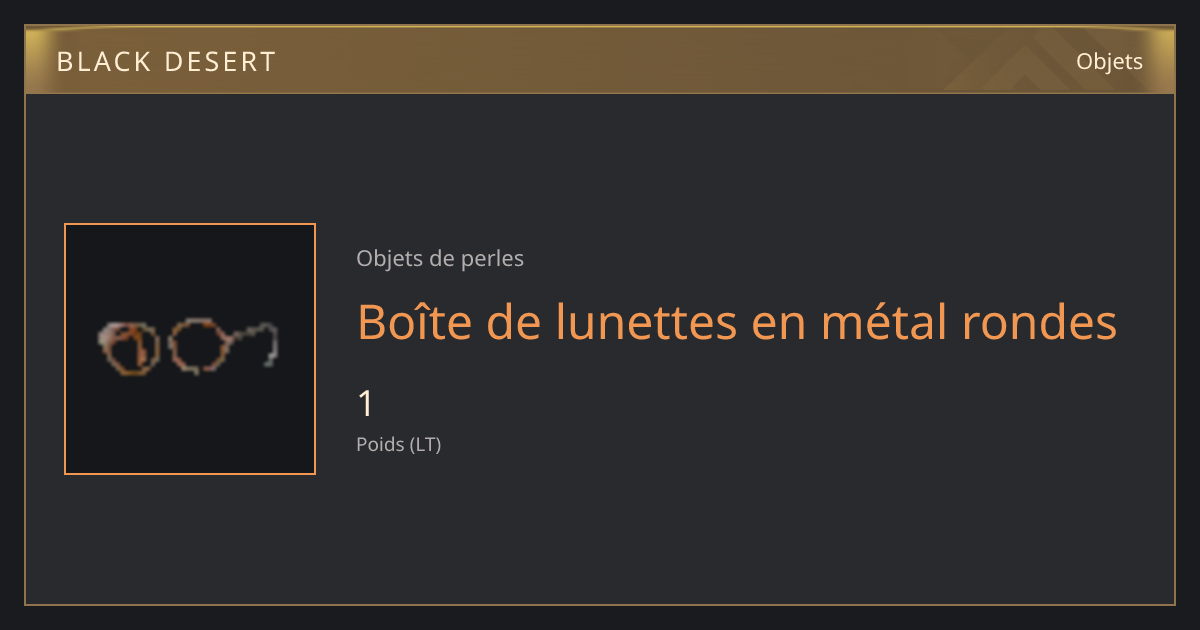This screenshot has width=1200, height=630.
Task: Select the Objets de perles category text
Action: (440, 259)
